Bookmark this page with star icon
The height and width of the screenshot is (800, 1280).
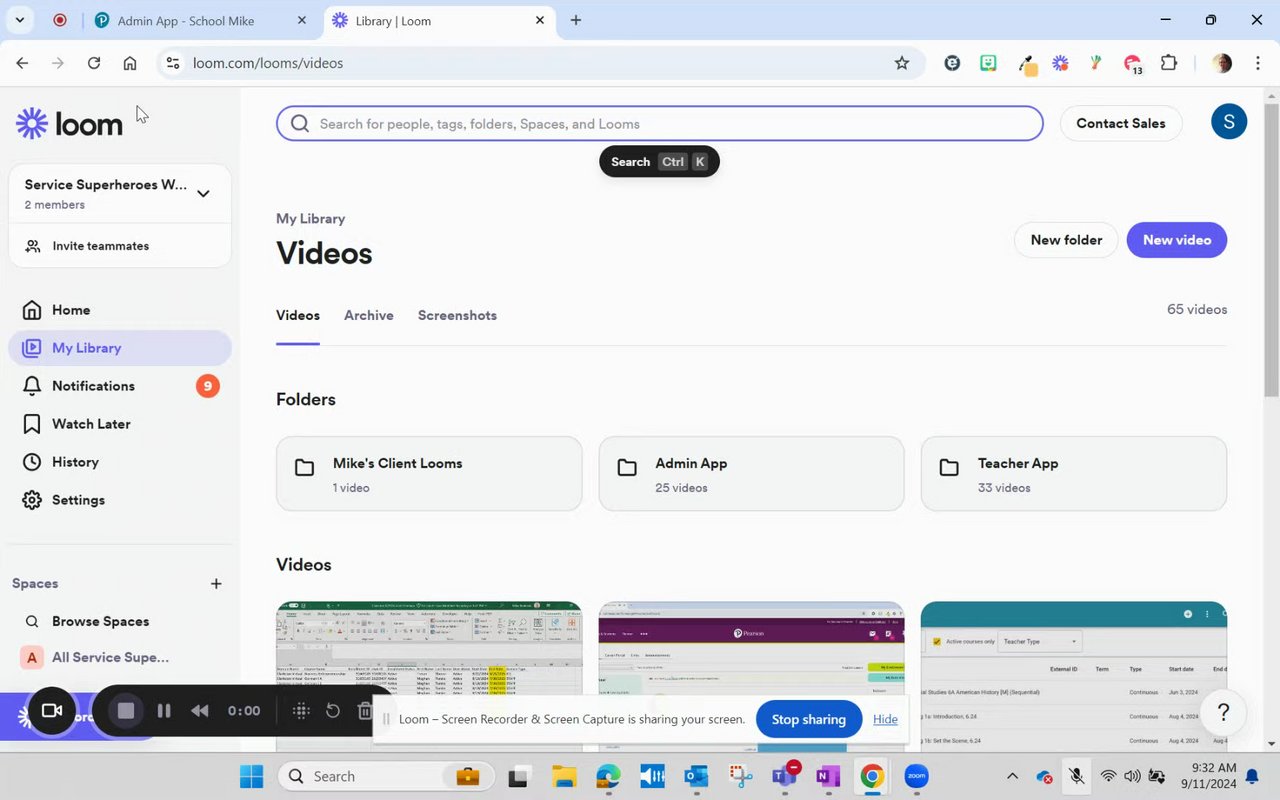902,63
